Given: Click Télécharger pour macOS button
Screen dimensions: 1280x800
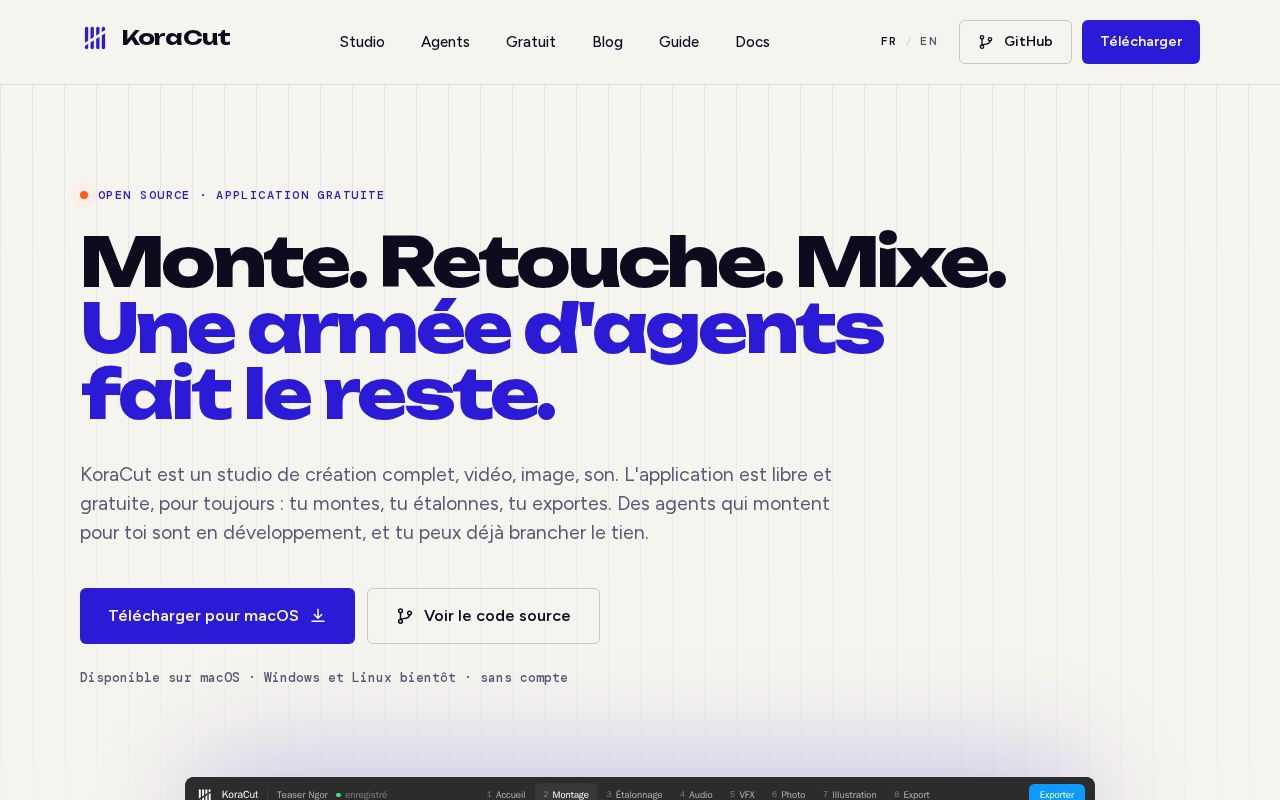Looking at the screenshot, I should (x=217, y=616).
